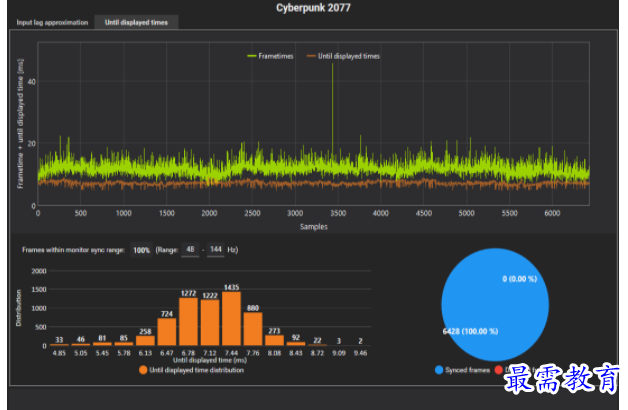Viewport: 628px width, 410px height.
Task: Toggle the Synced frames legend entry
Action: pos(463,370)
